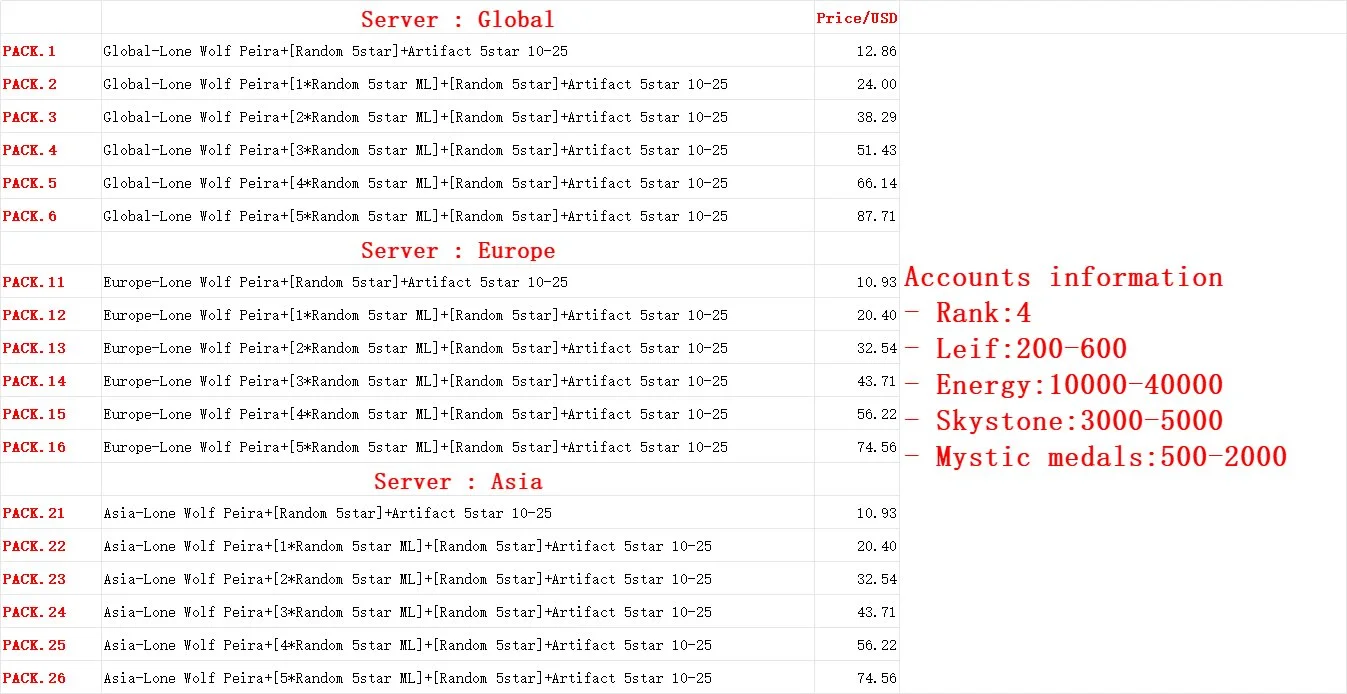Click the Server : Global header
Viewport: 1347px width, 694px height.
click(x=457, y=19)
